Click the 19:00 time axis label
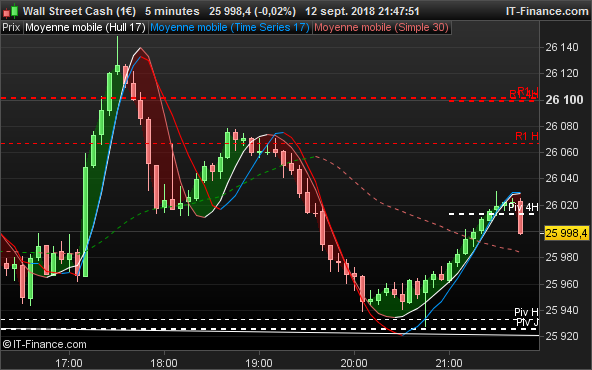 [259, 363]
